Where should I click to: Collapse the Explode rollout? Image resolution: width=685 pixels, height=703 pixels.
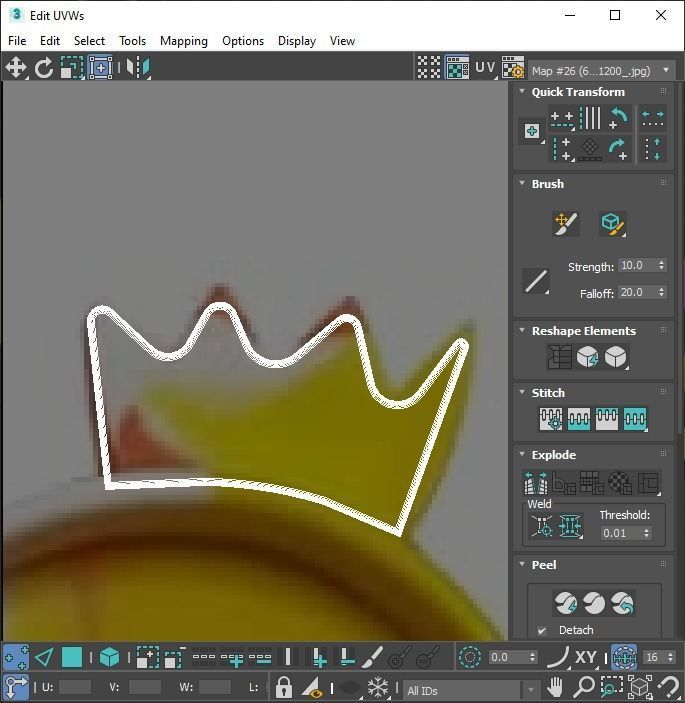(522, 454)
